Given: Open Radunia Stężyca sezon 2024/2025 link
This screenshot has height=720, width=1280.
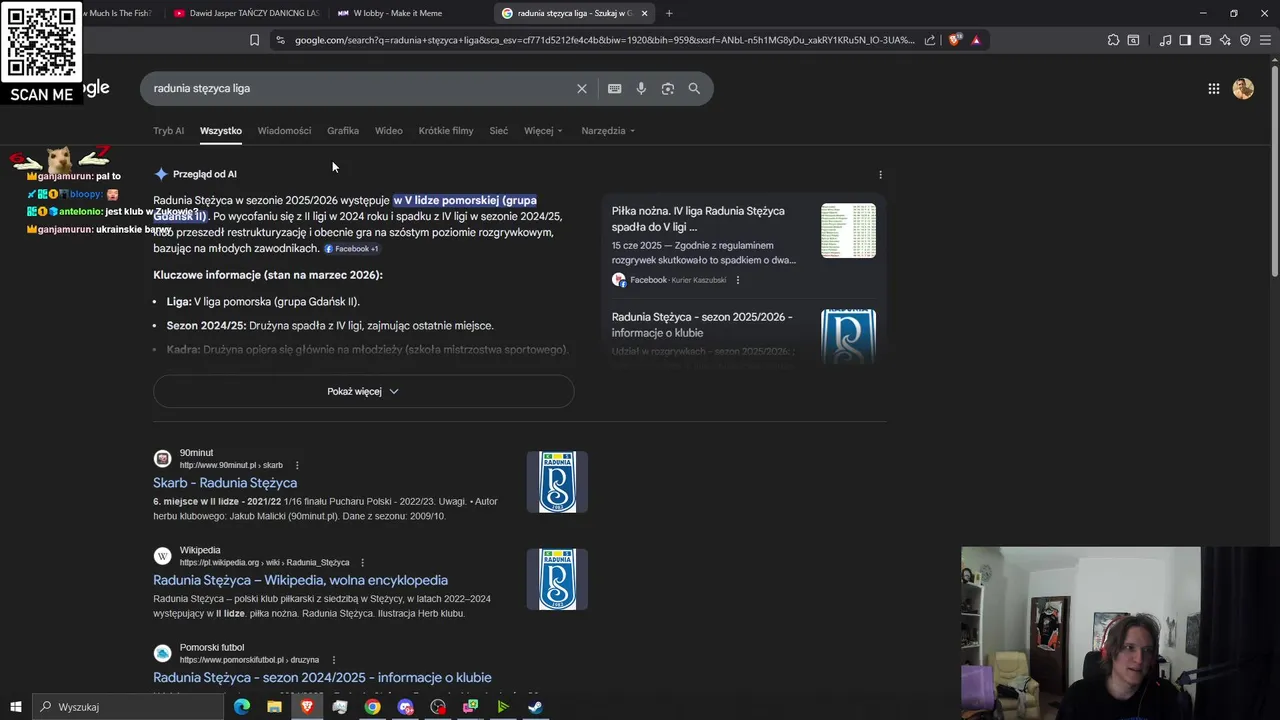Looking at the screenshot, I should 322,678.
